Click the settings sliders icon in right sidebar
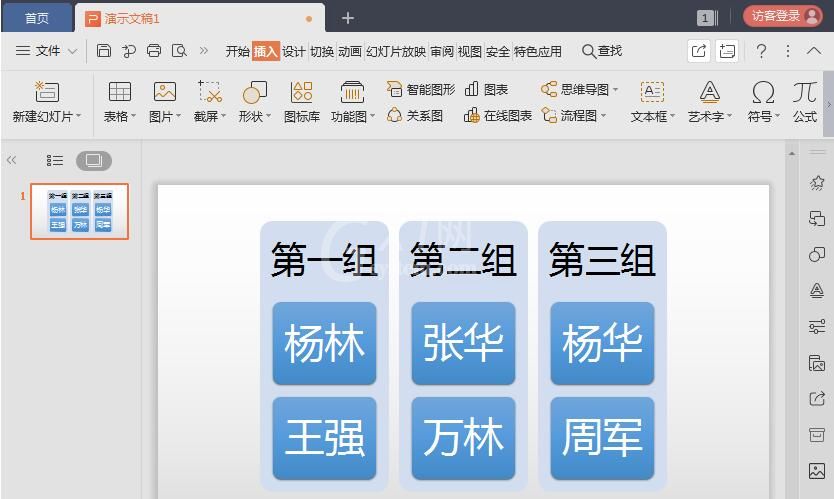The width and height of the screenshot is (834, 499). click(816, 326)
